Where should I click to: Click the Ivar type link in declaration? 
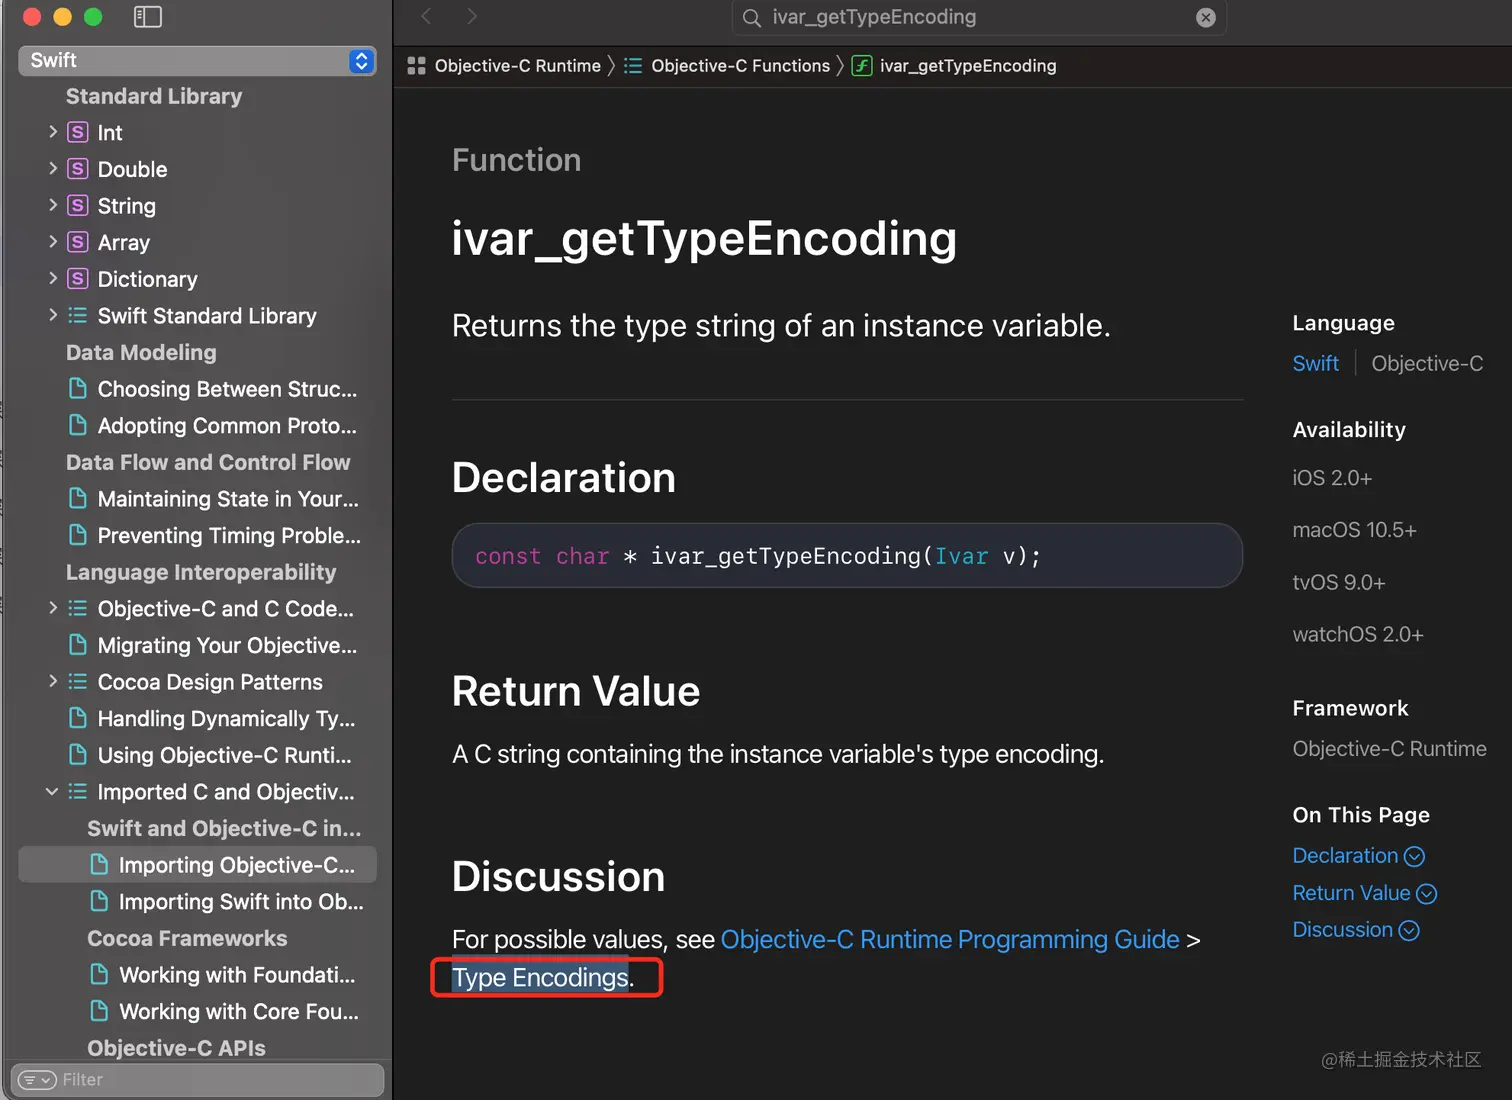click(x=961, y=556)
